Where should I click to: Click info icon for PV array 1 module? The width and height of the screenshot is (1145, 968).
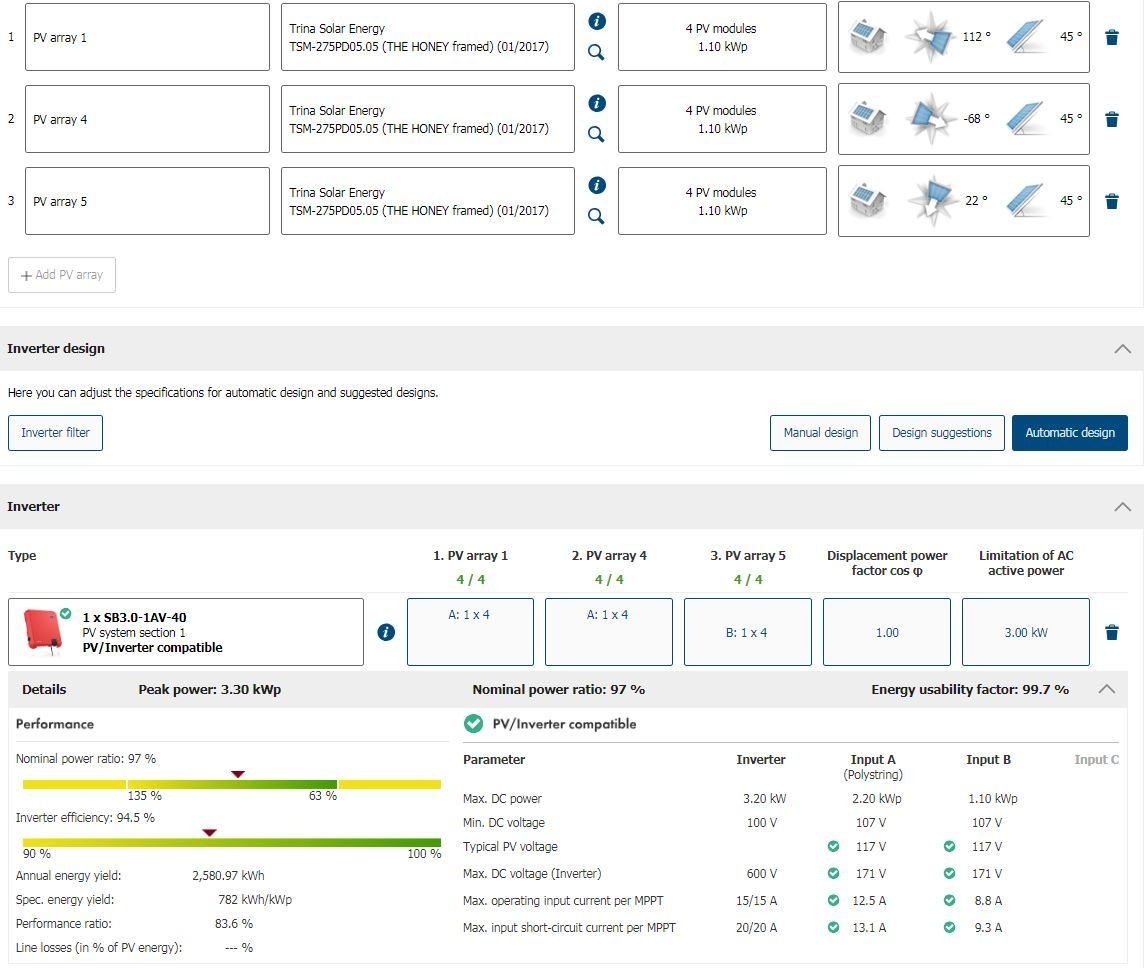point(597,21)
